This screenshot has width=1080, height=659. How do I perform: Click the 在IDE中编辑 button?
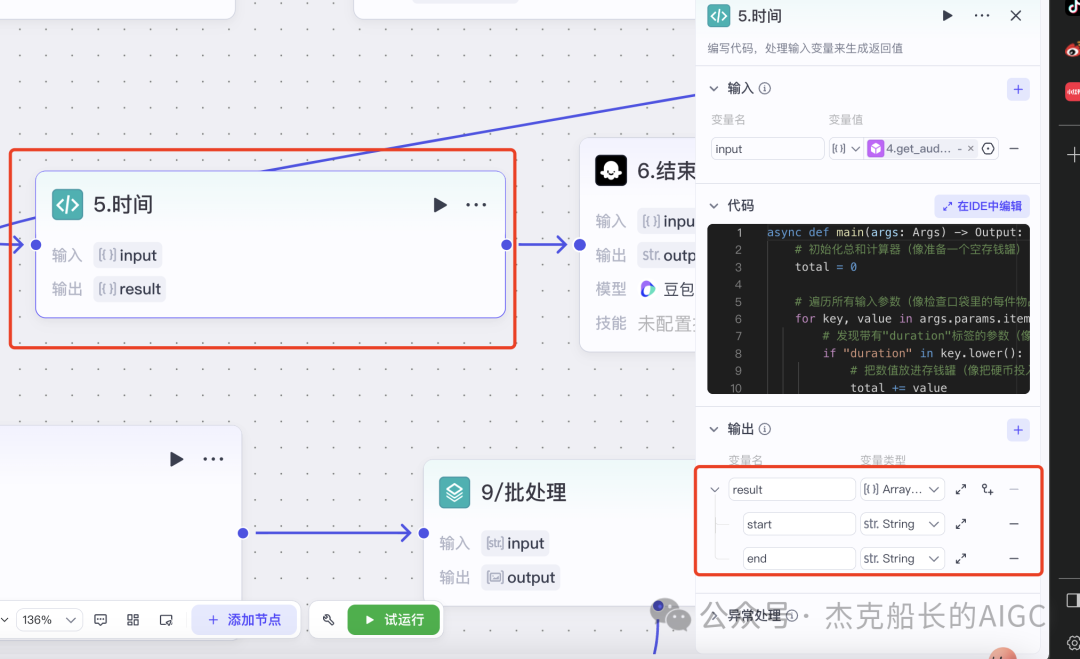[x=982, y=206]
